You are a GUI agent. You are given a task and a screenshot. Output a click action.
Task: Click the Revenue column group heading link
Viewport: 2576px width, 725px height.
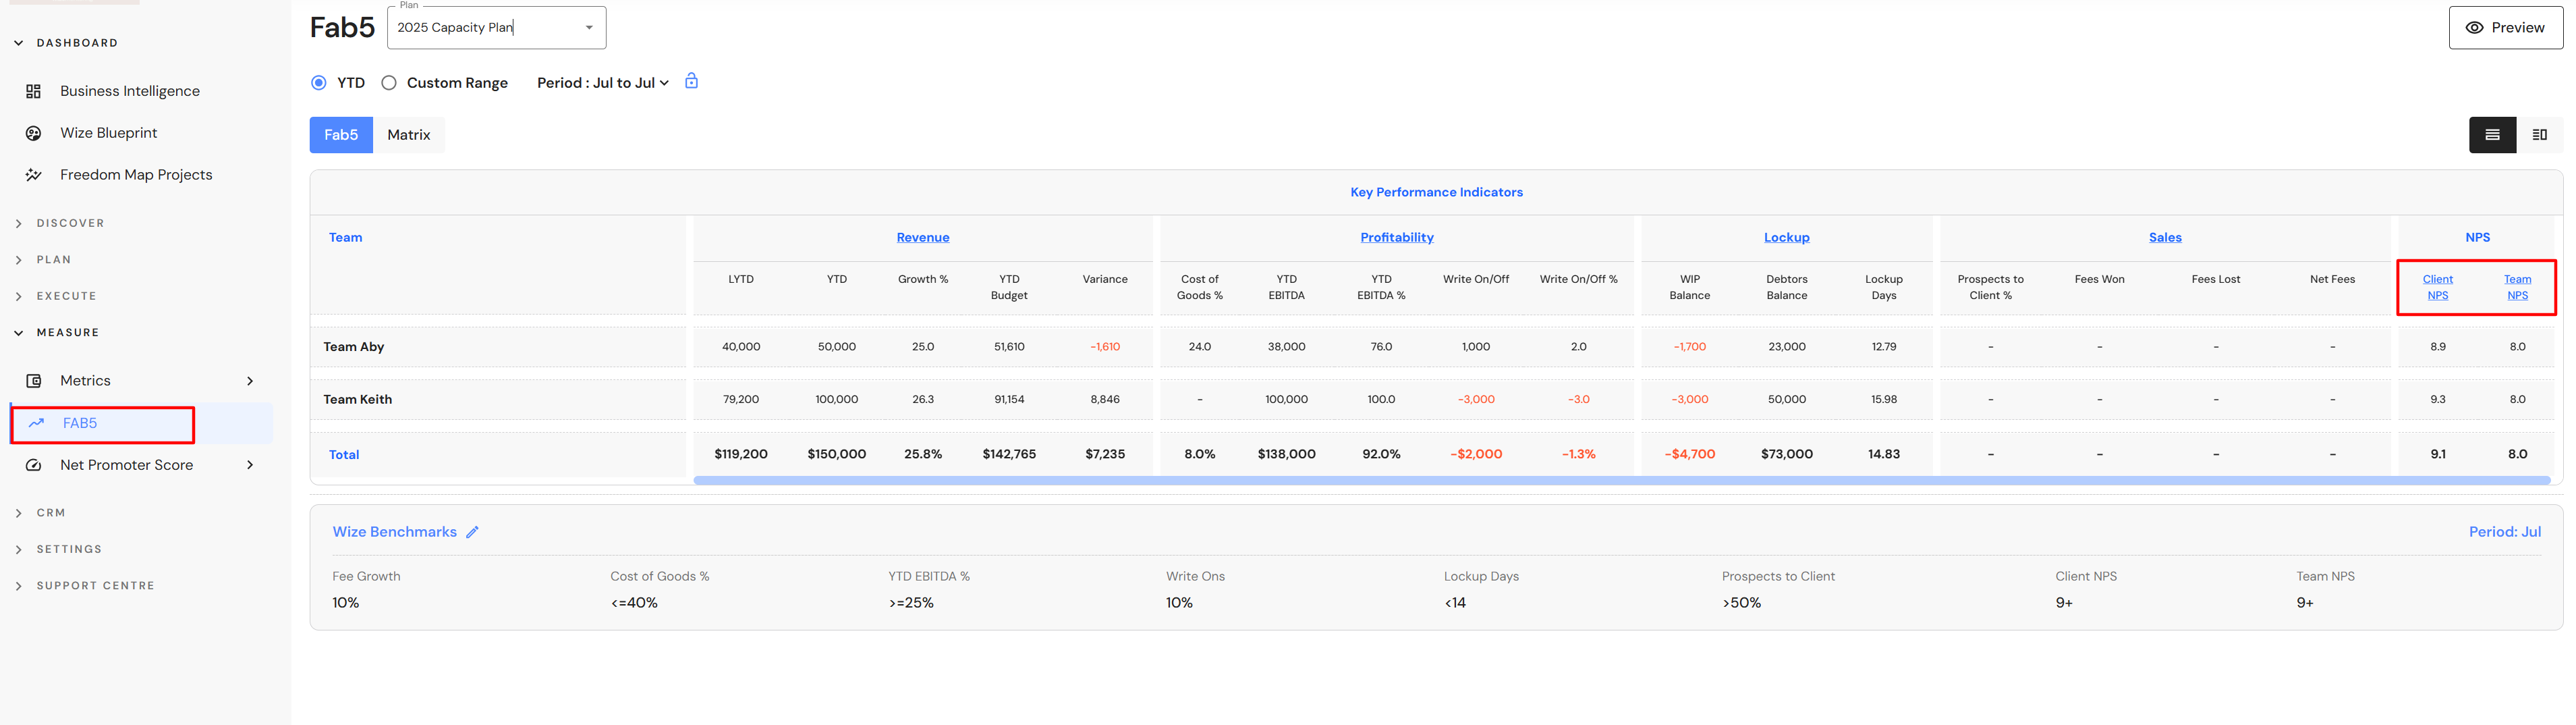[x=922, y=237]
